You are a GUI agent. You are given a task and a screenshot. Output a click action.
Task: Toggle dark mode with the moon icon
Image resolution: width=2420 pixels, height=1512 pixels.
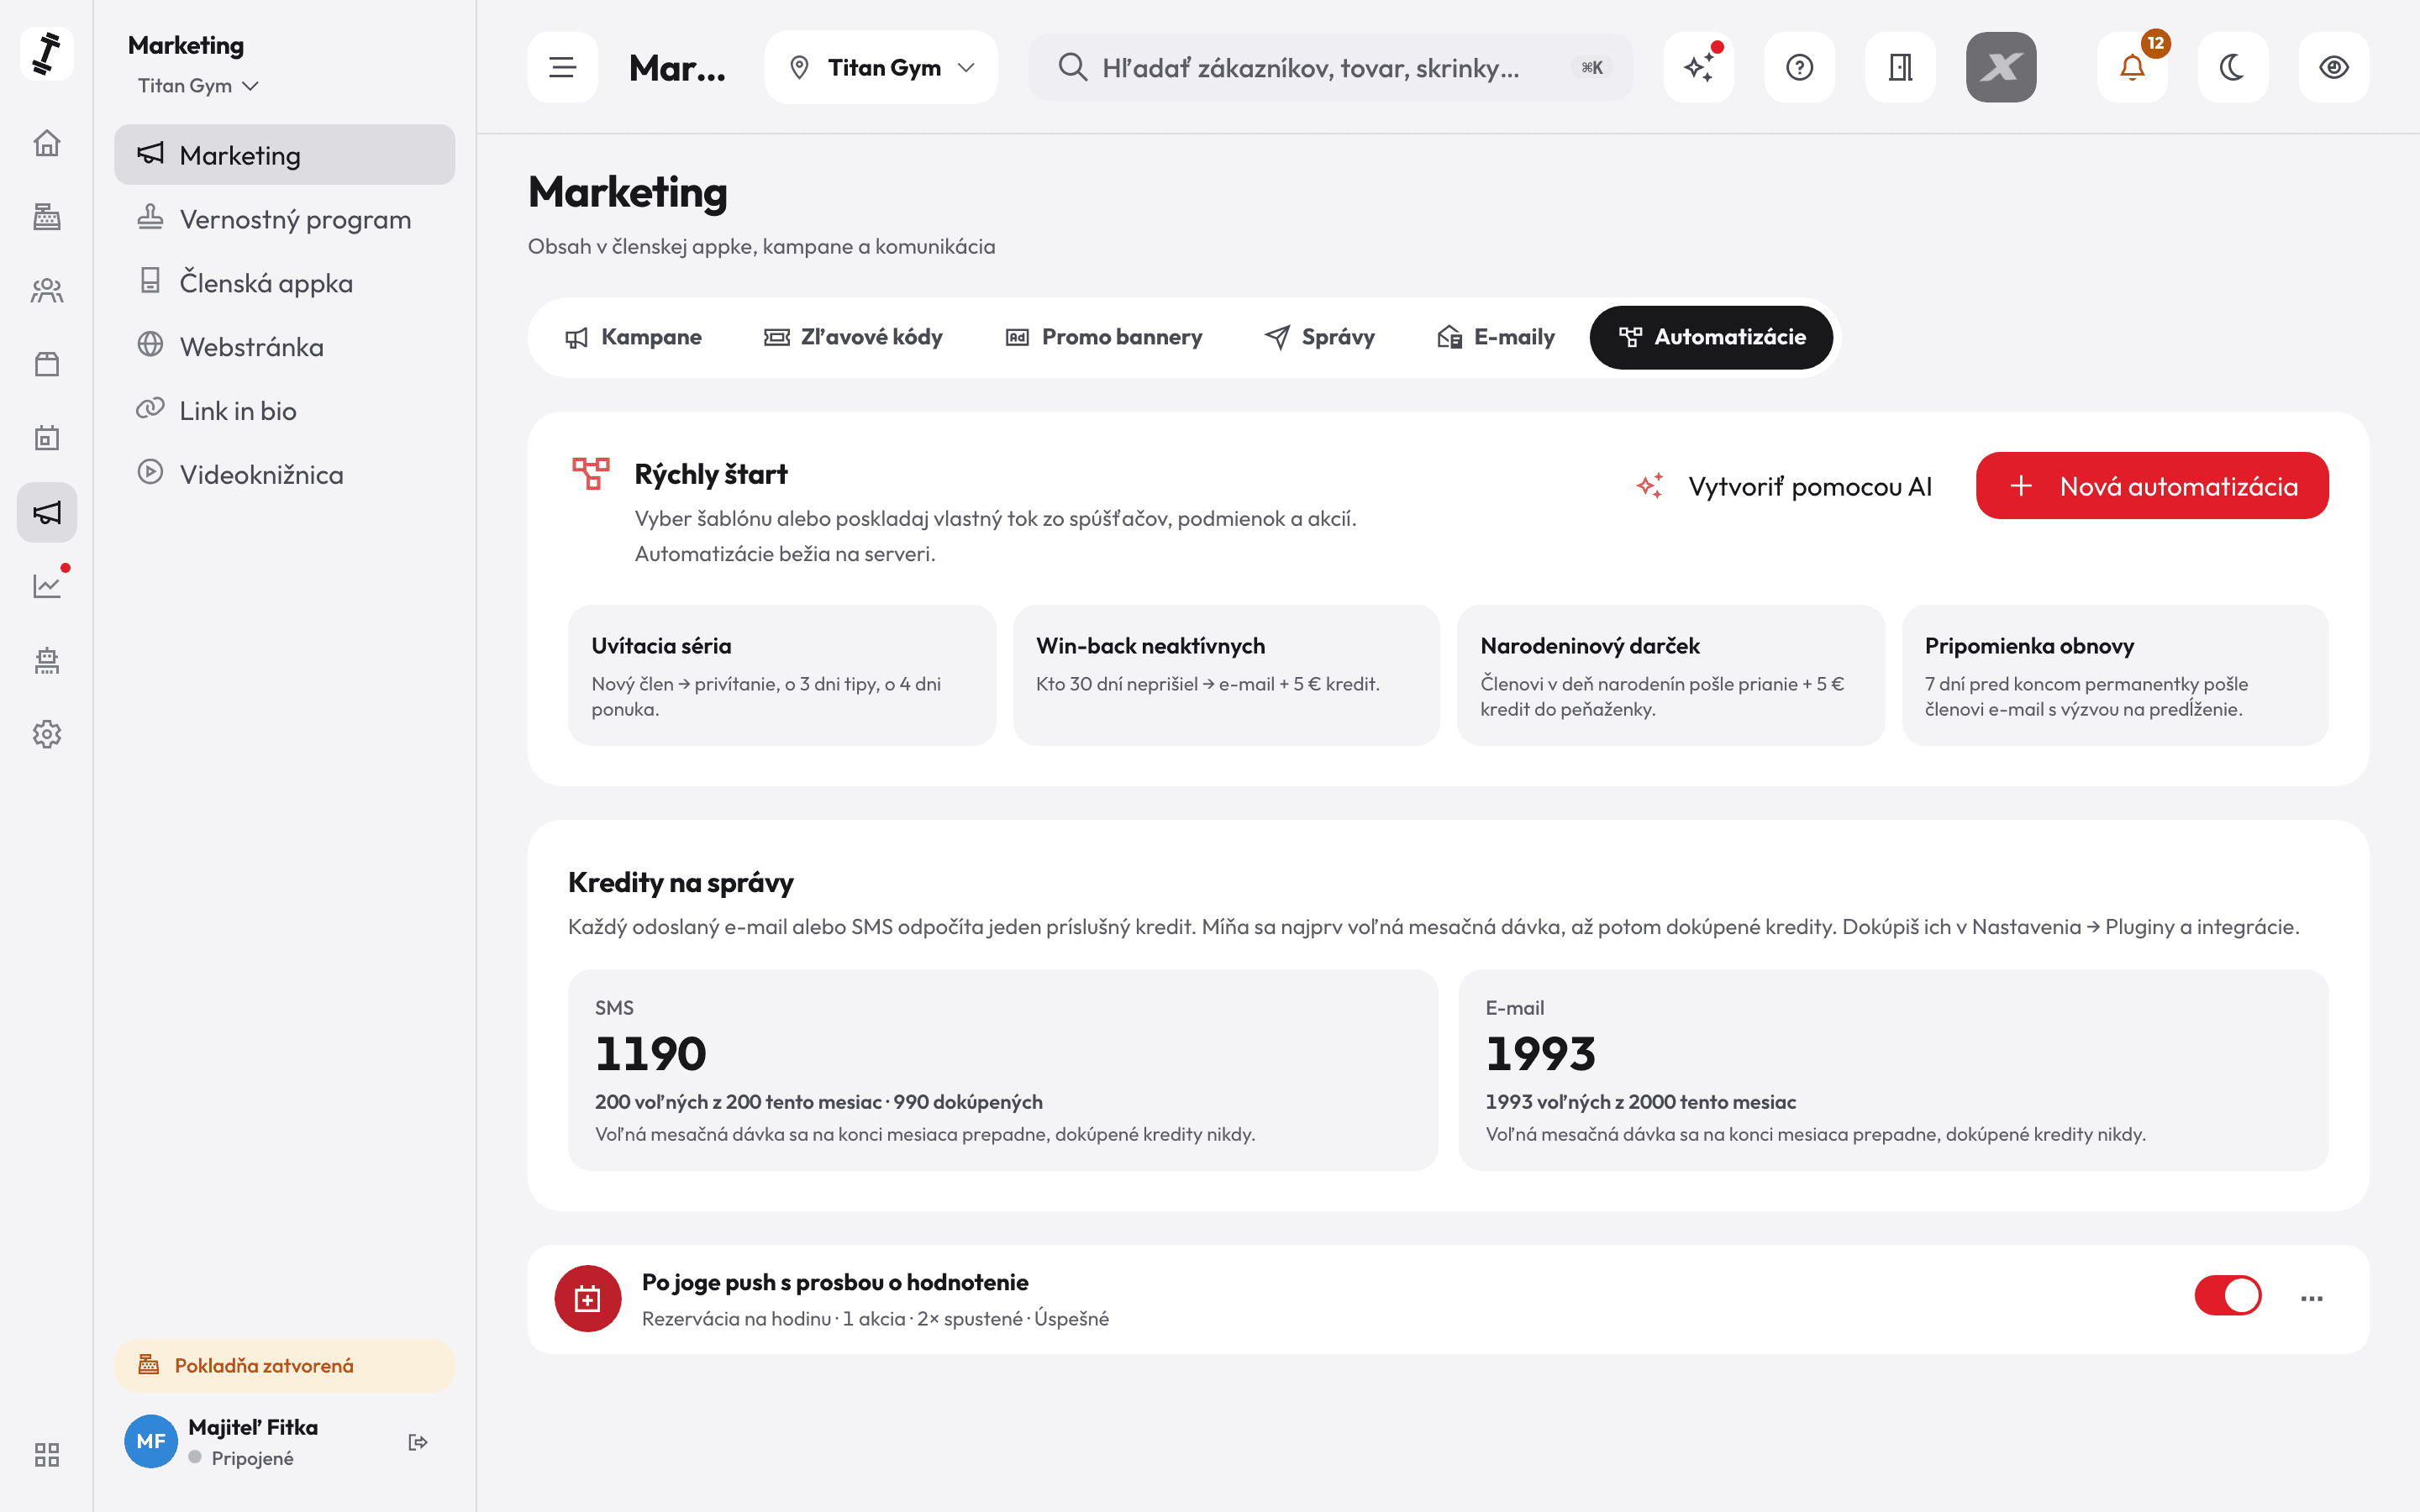click(2233, 67)
